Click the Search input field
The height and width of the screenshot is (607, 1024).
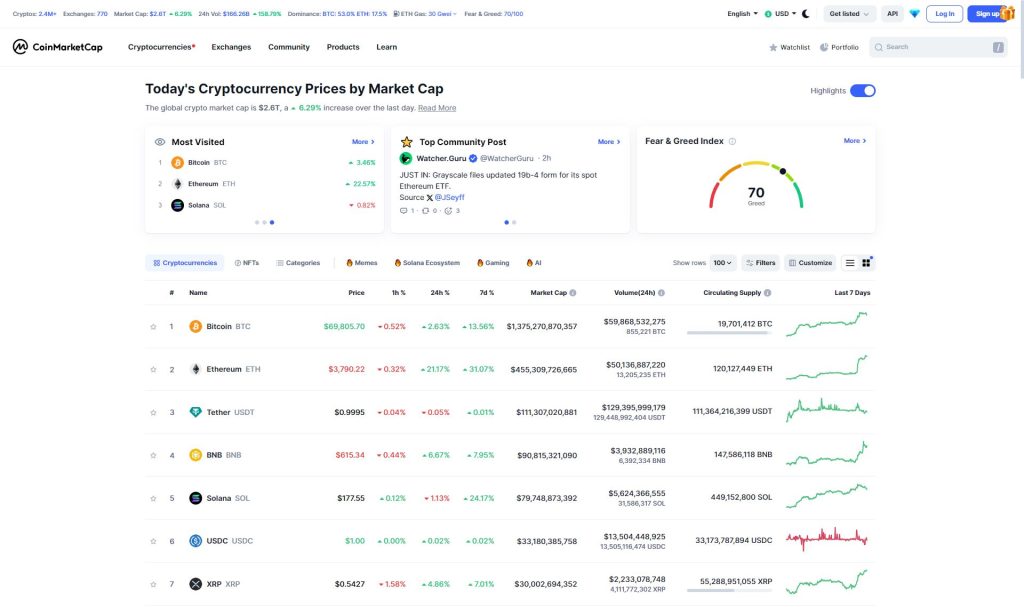tap(938, 47)
